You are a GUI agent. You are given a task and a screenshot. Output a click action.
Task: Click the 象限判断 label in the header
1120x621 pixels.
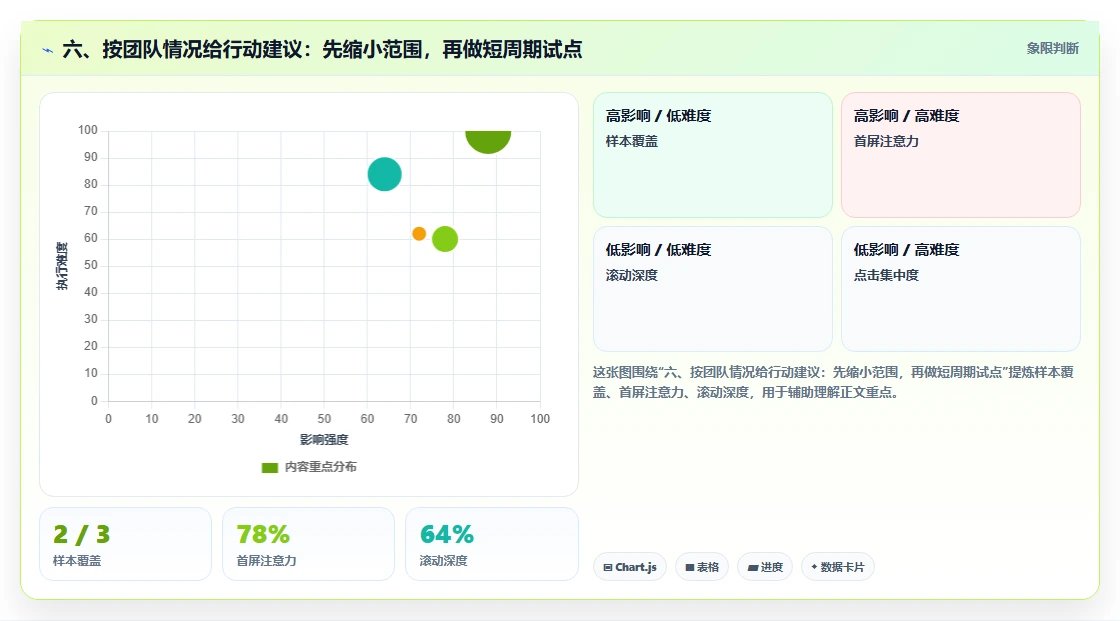click(1052, 49)
